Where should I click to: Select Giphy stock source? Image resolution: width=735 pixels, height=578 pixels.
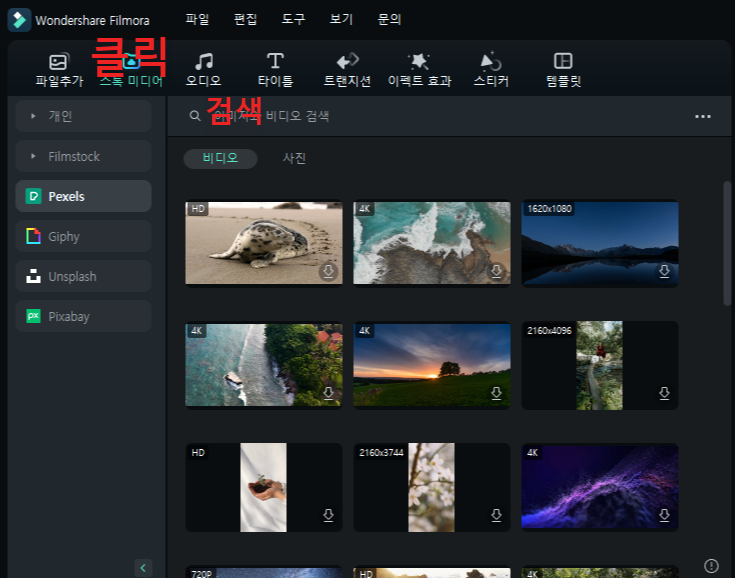coord(83,236)
